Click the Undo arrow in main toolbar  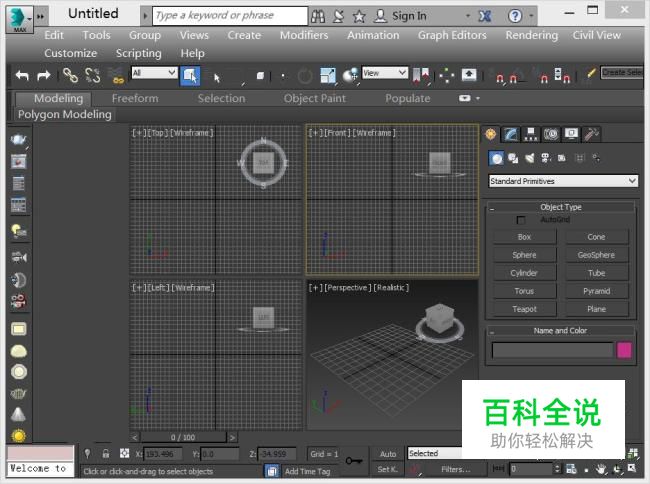click(22, 75)
